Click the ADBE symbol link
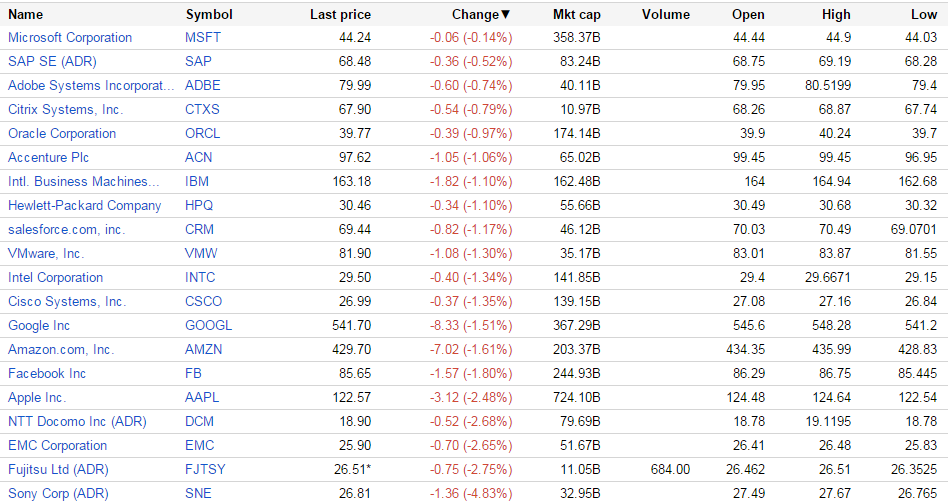 point(203,86)
